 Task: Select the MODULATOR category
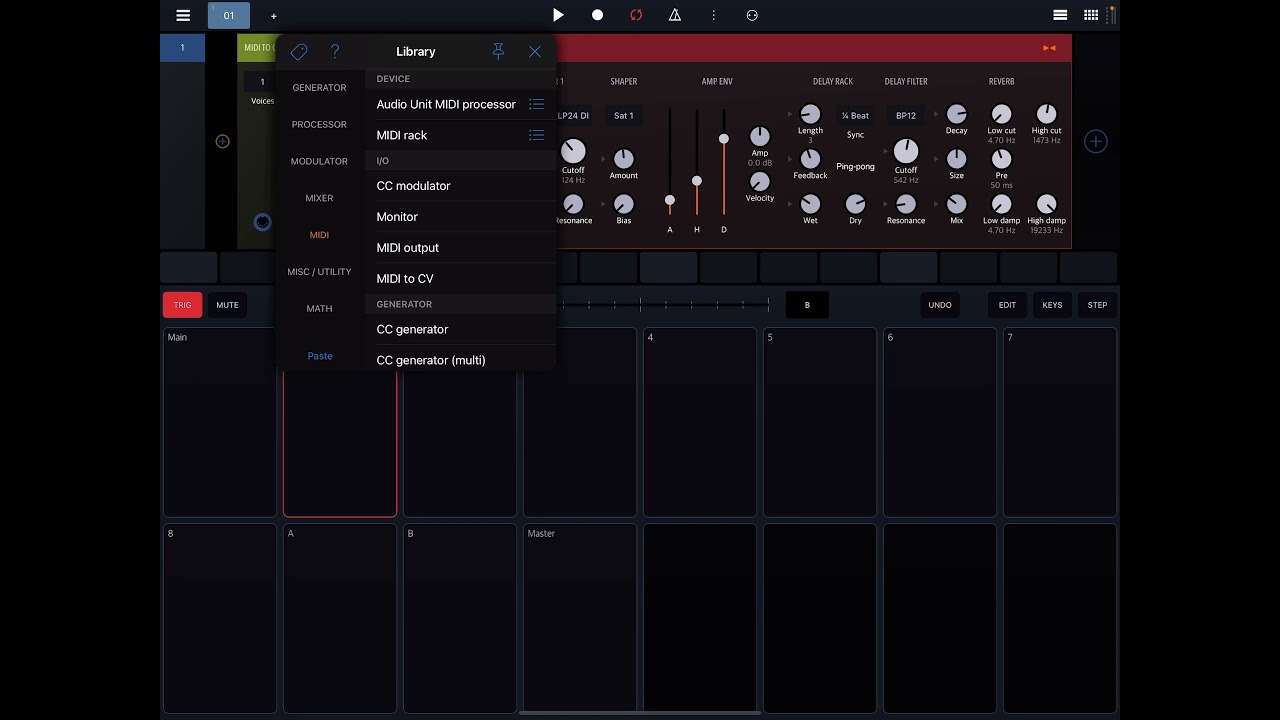click(319, 162)
